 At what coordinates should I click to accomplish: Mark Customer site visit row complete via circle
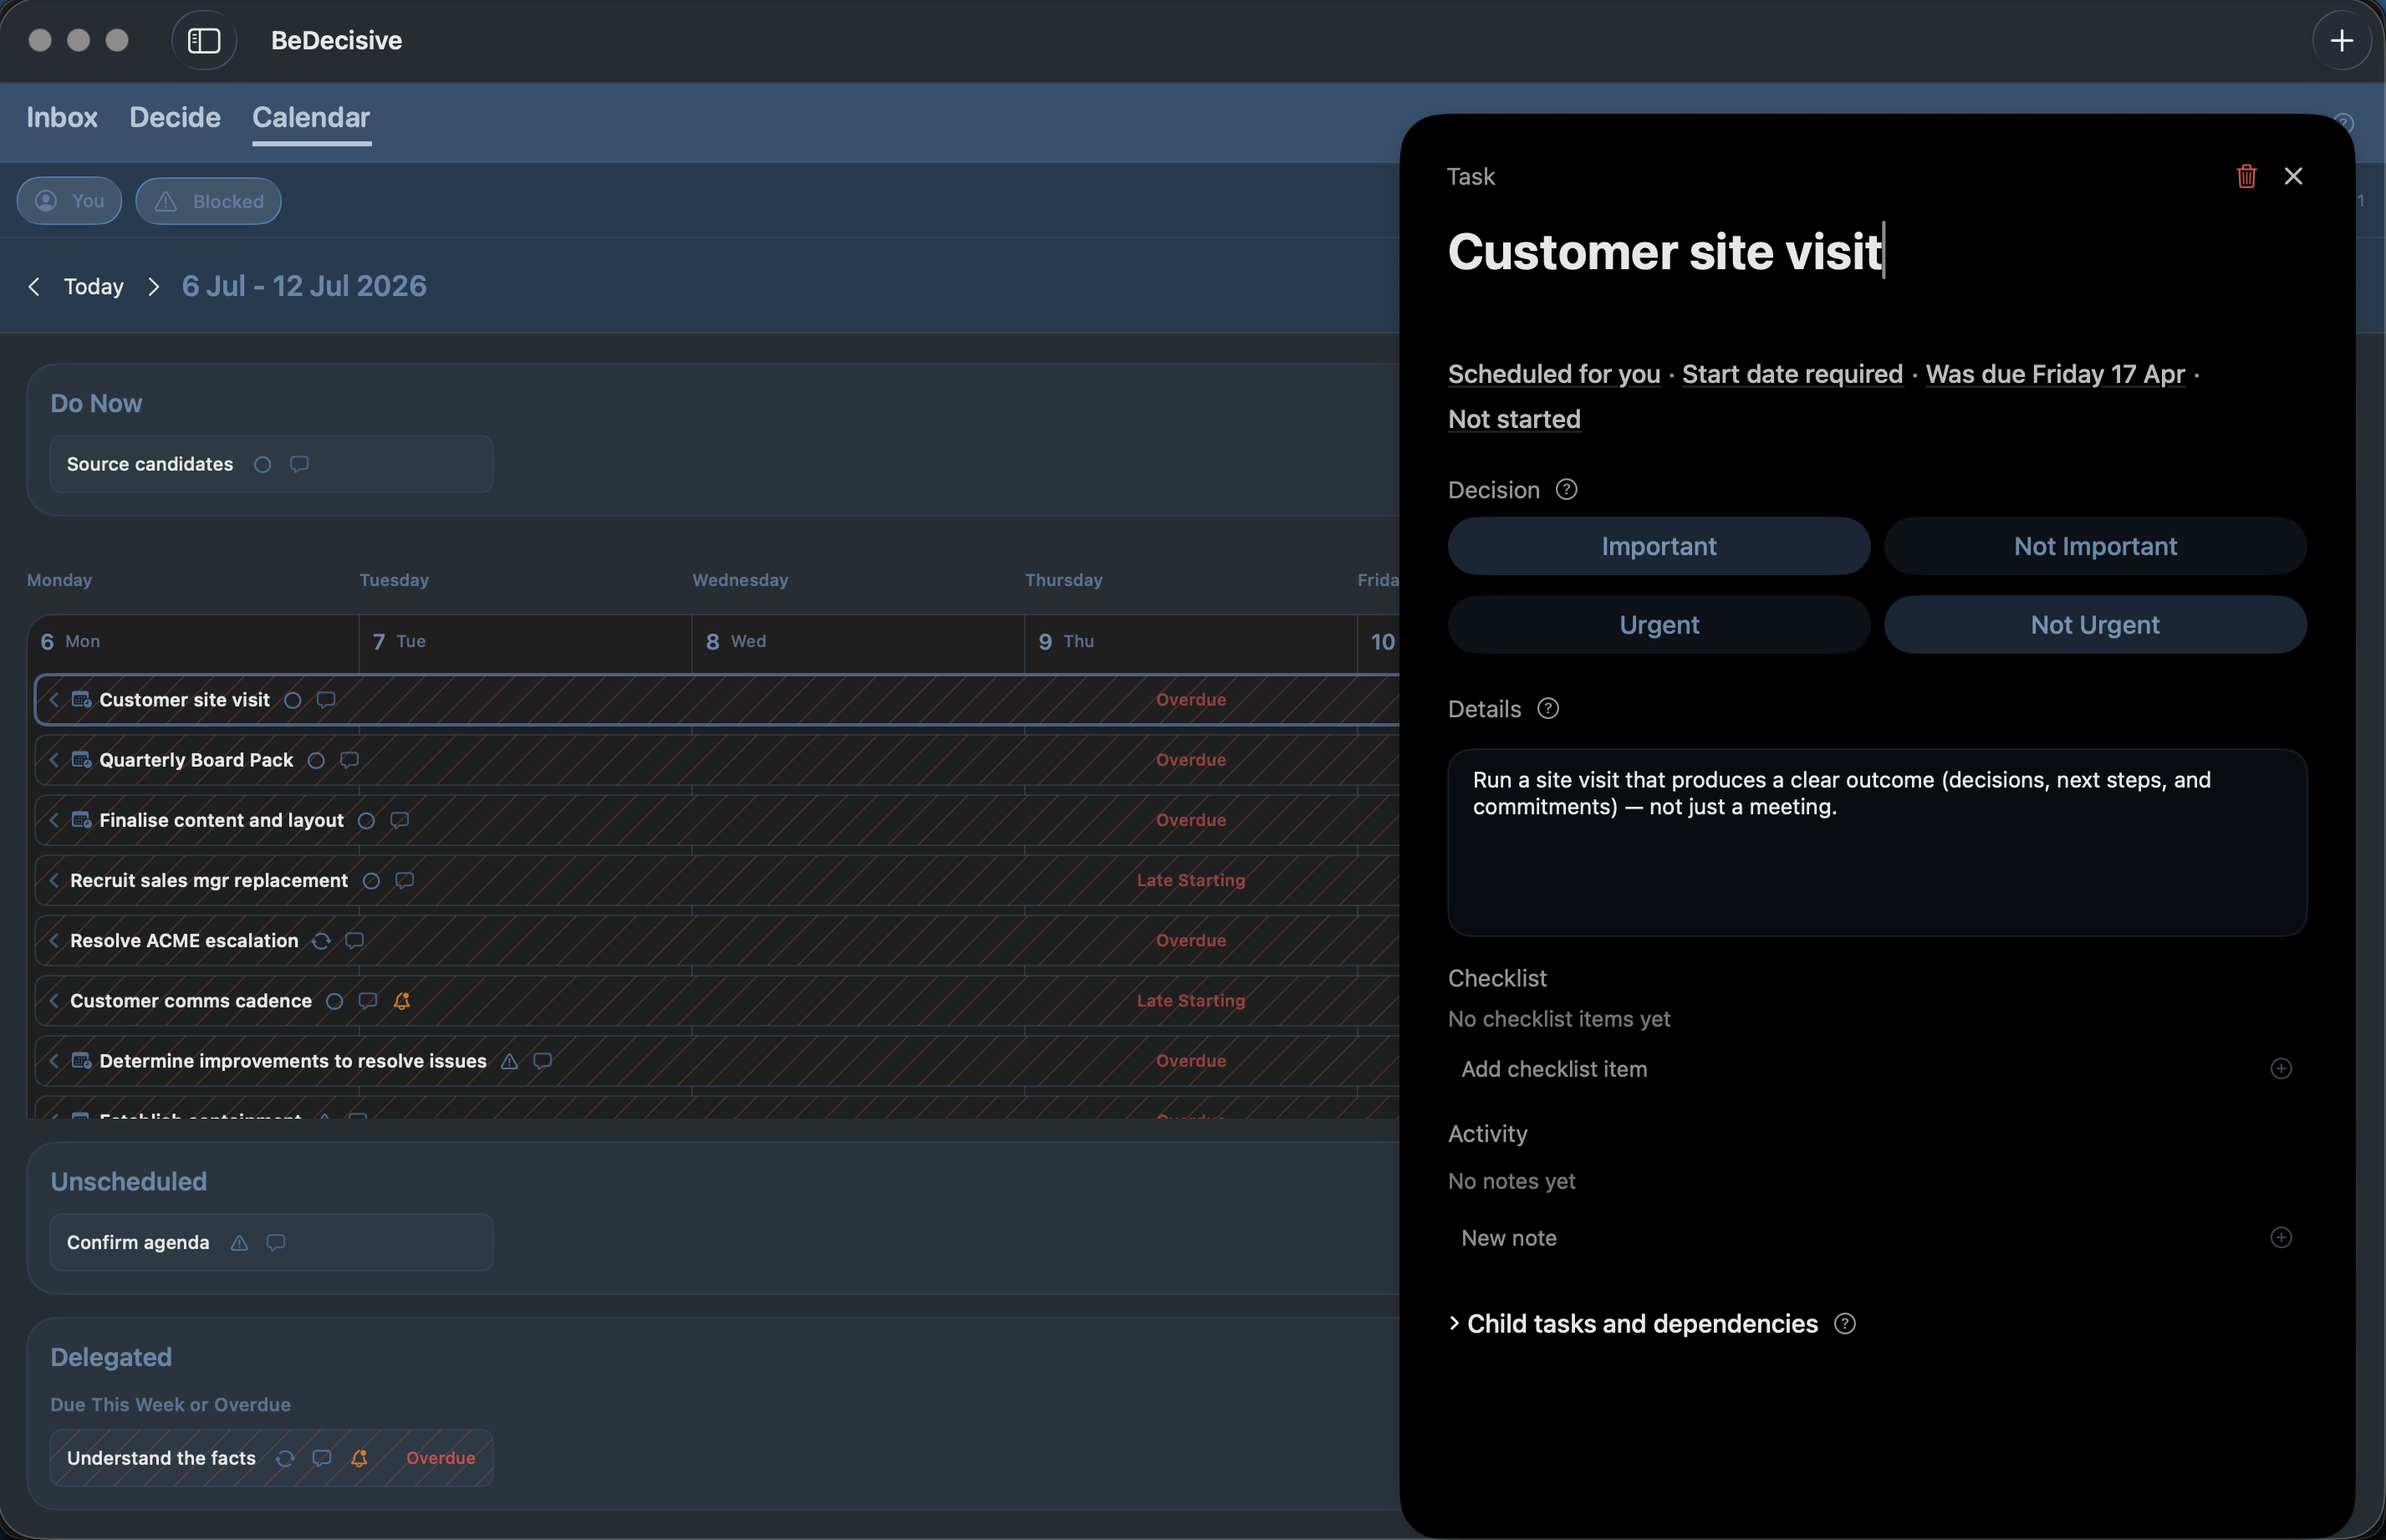tap(292, 700)
